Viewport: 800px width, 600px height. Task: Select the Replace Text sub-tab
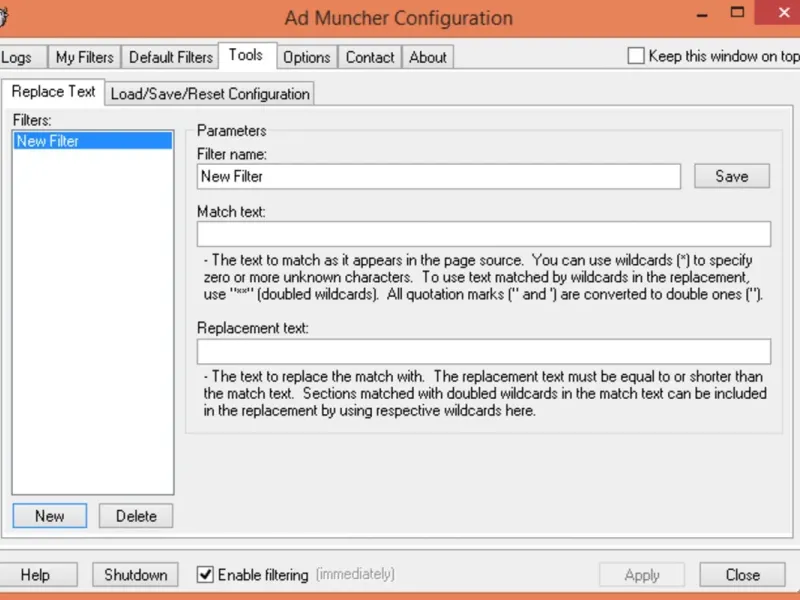click(x=53, y=92)
